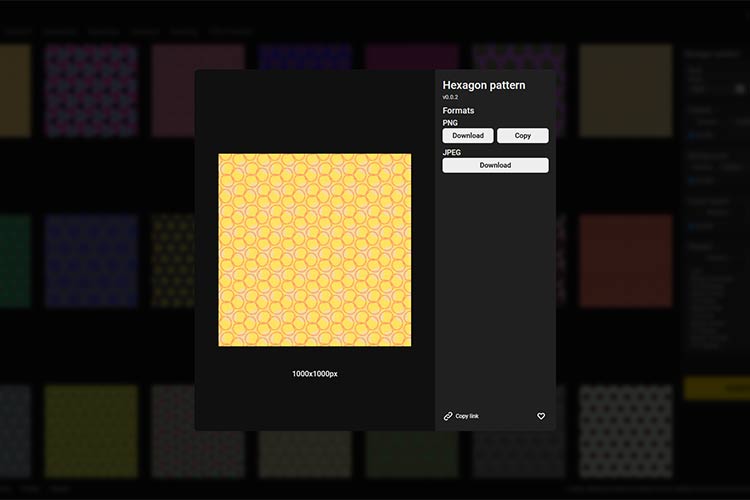The width and height of the screenshot is (750, 500).
Task: Click the chain link icon
Action: point(448,416)
